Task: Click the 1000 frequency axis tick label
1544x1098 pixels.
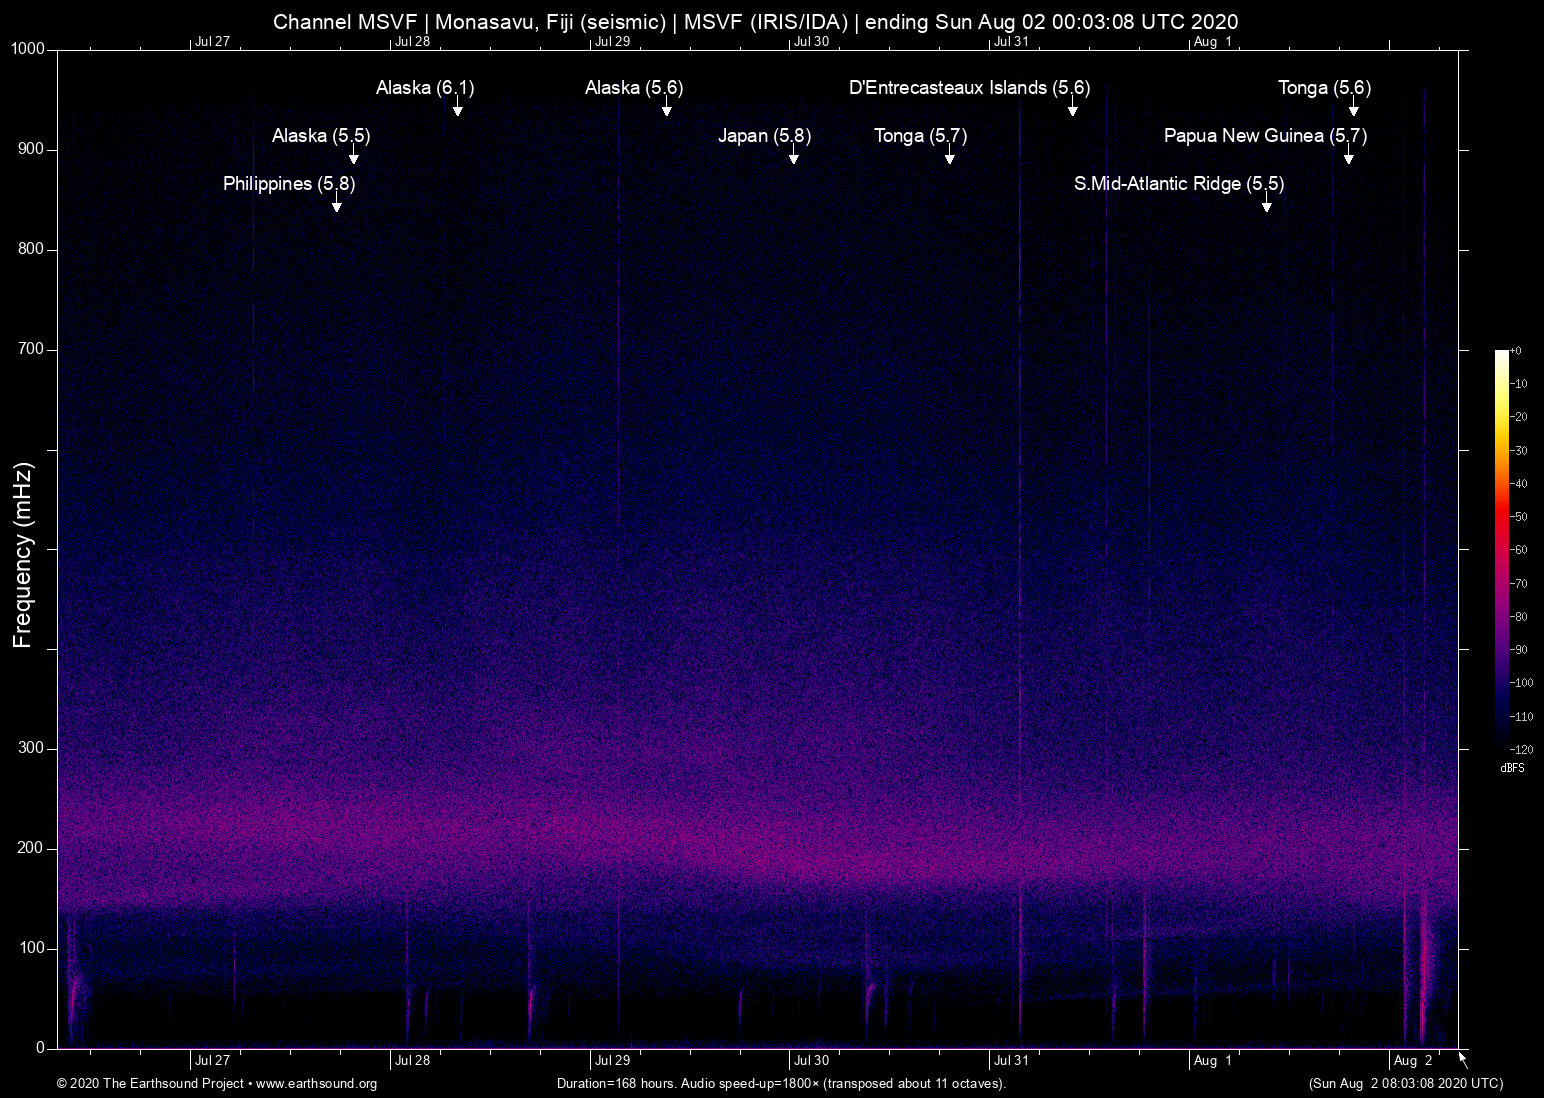Action: click(x=28, y=49)
